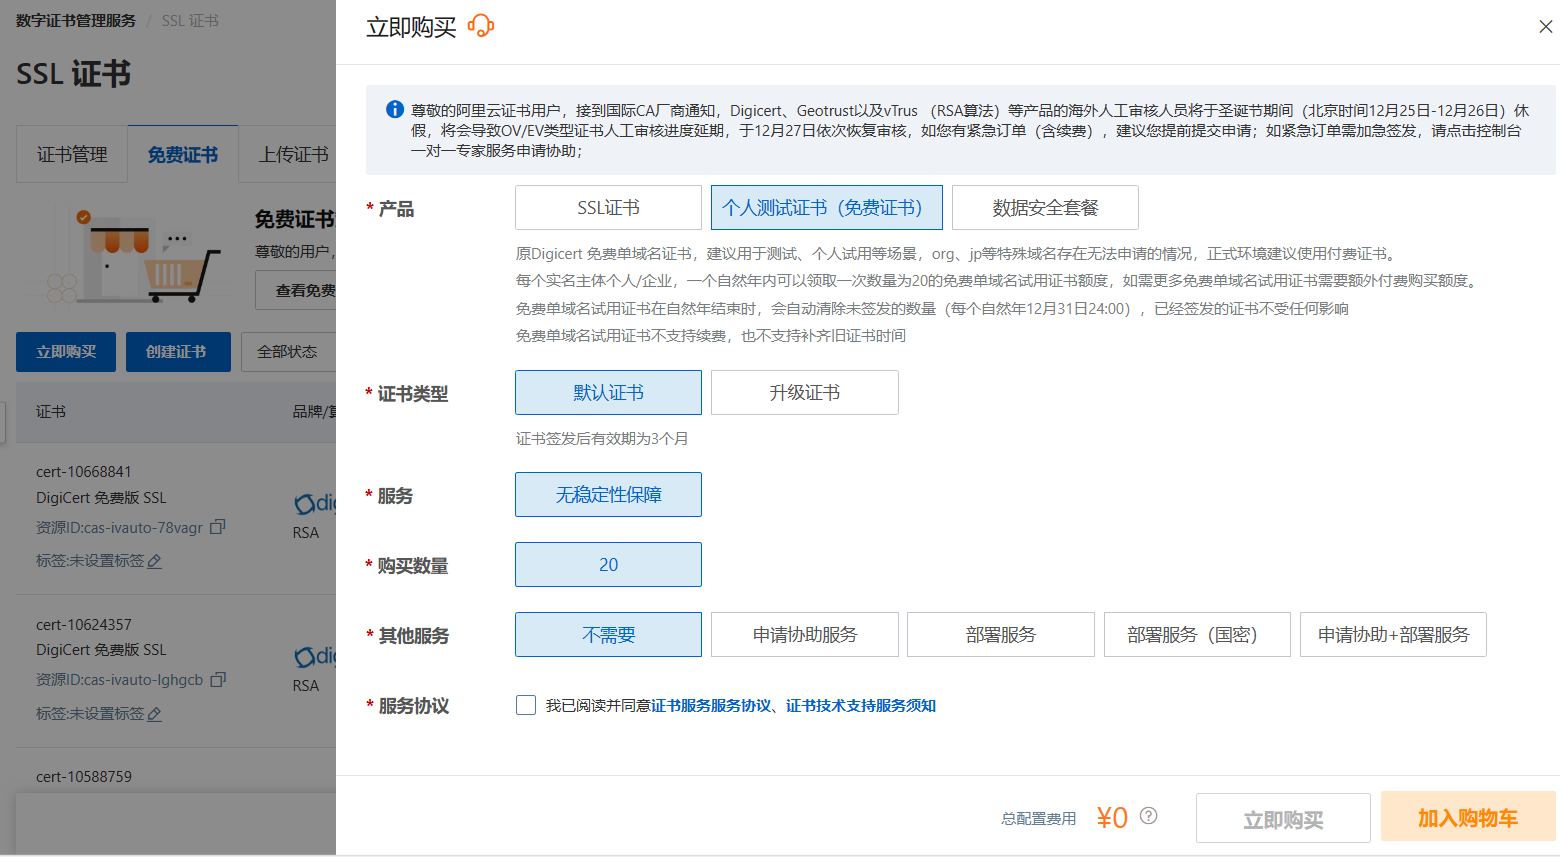The width and height of the screenshot is (1560, 857).
Task: Select 无稳定性保障 service option
Action: (x=608, y=494)
